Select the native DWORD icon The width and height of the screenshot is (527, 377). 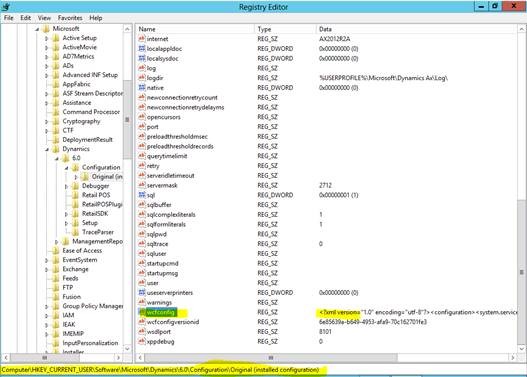pyautogui.click(x=142, y=87)
